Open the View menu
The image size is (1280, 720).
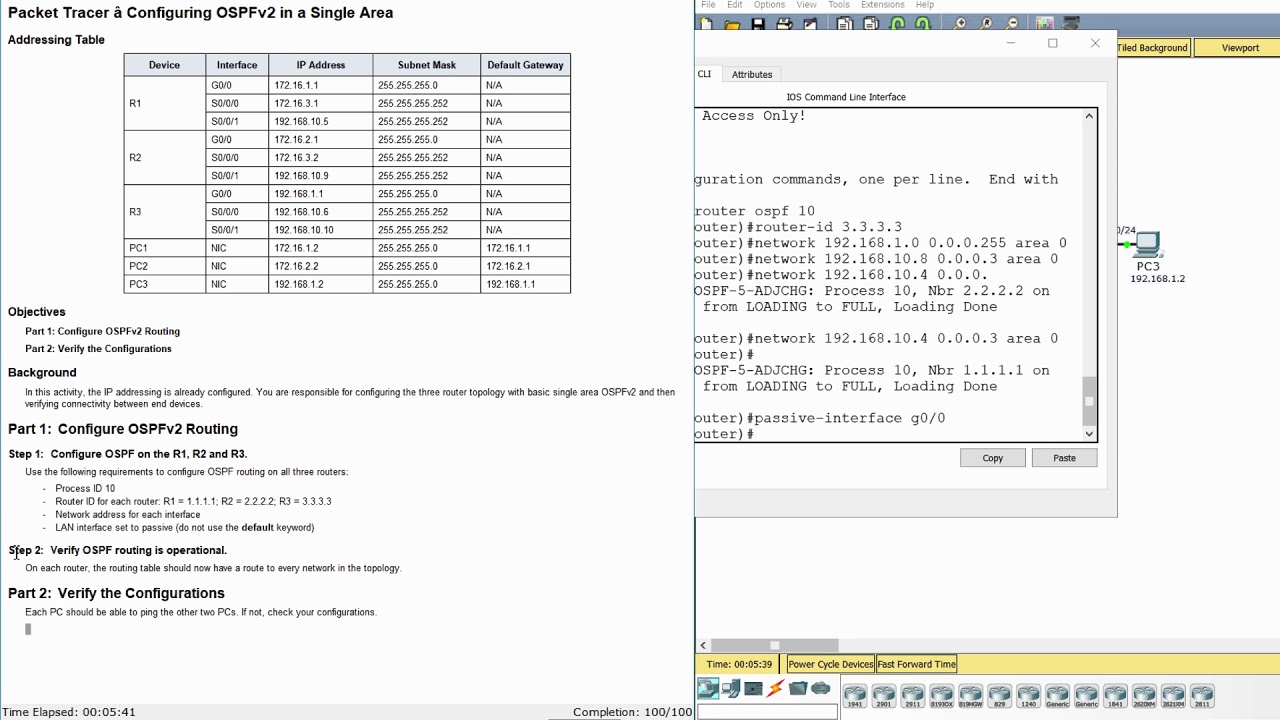(806, 5)
